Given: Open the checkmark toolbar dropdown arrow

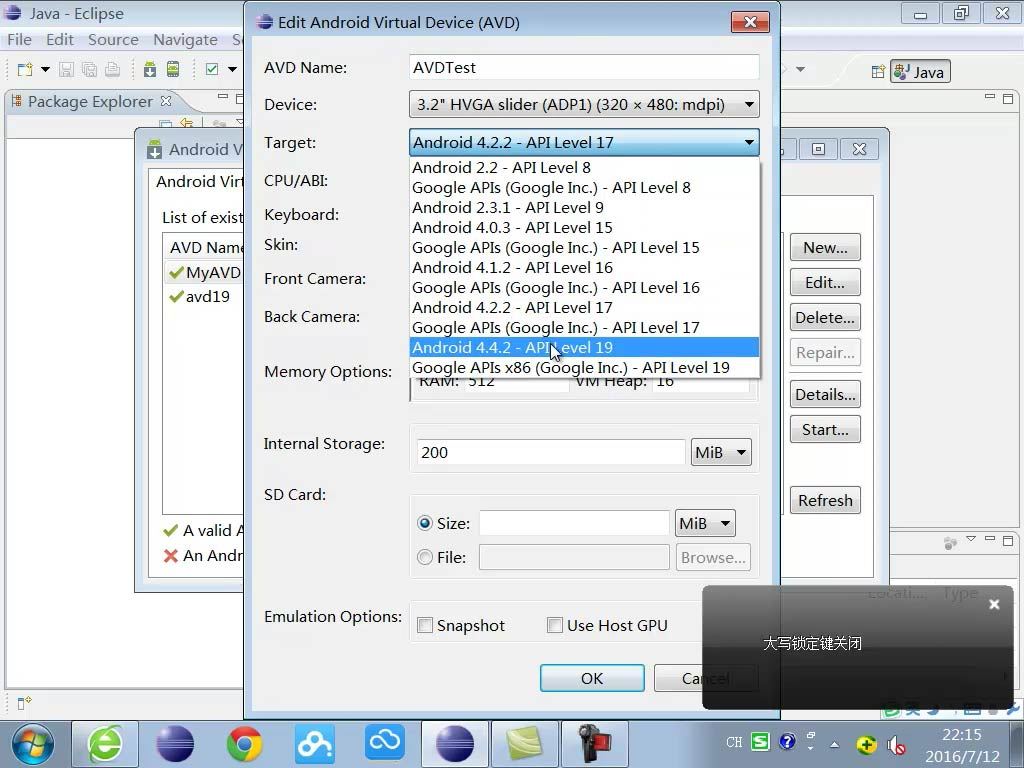Looking at the screenshot, I should click(x=232, y=69).
